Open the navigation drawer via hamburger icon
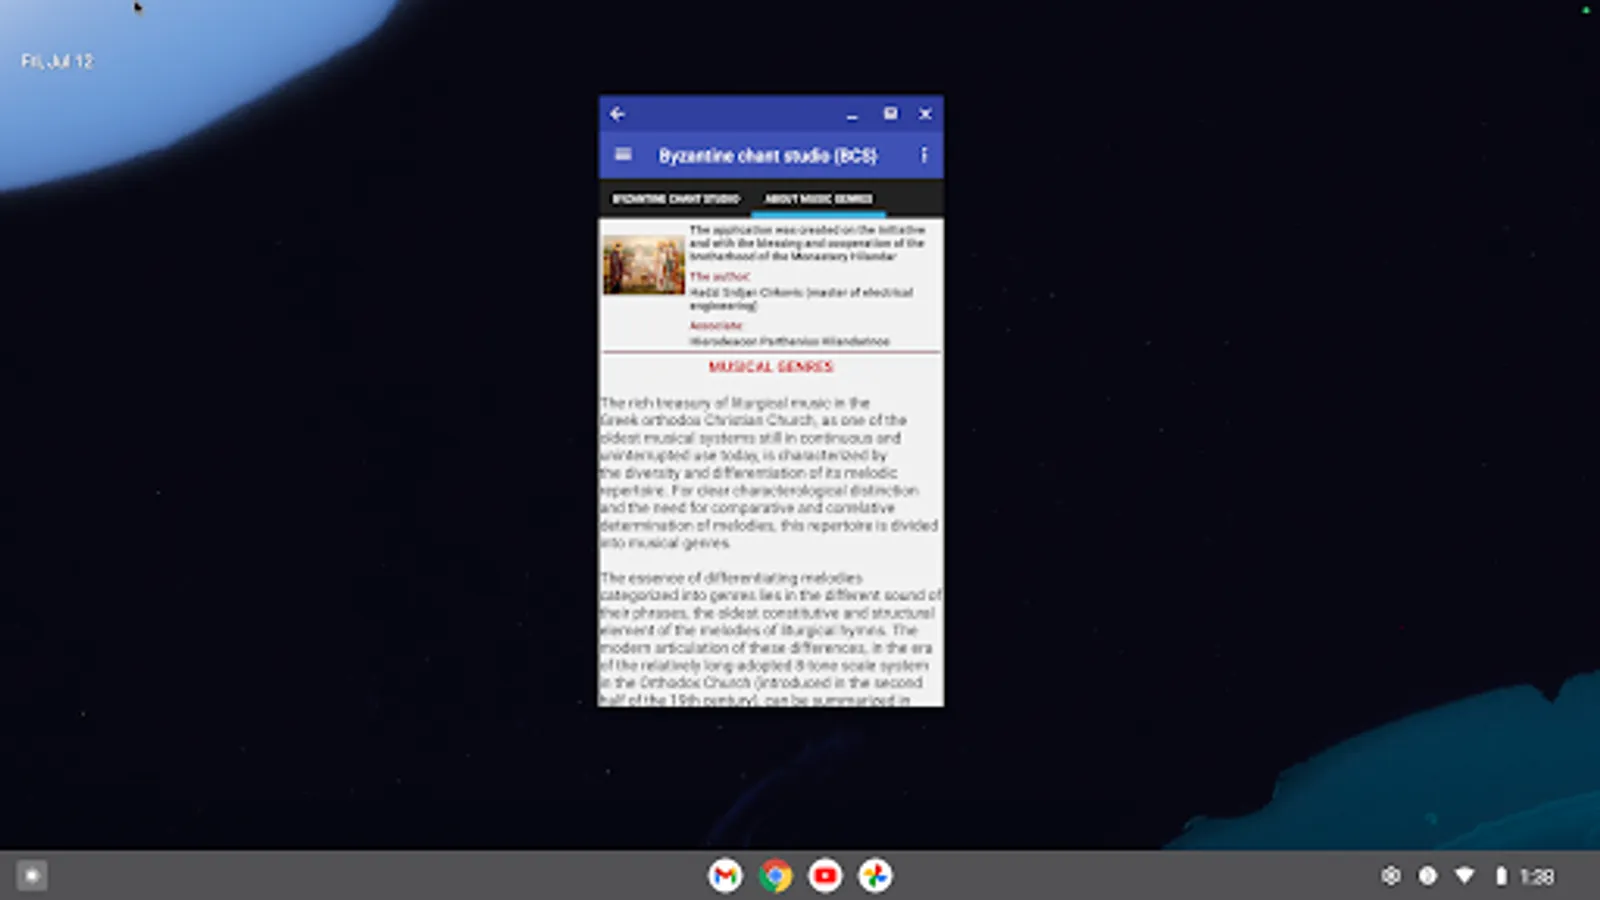This screenshot has width=1600, height=900. coord(622,155)
